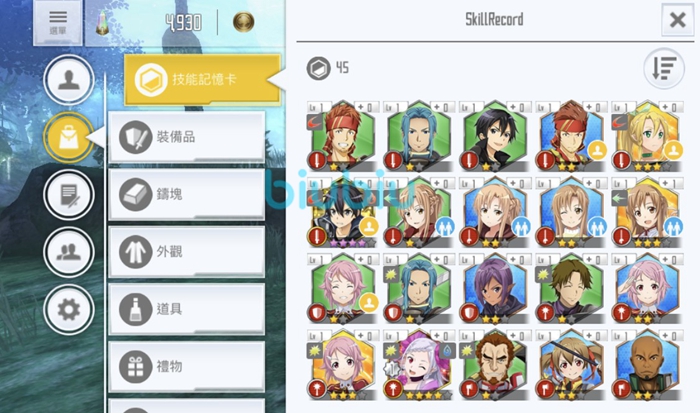Open the 外觀 appearance menu

click(x=187, y=251)
